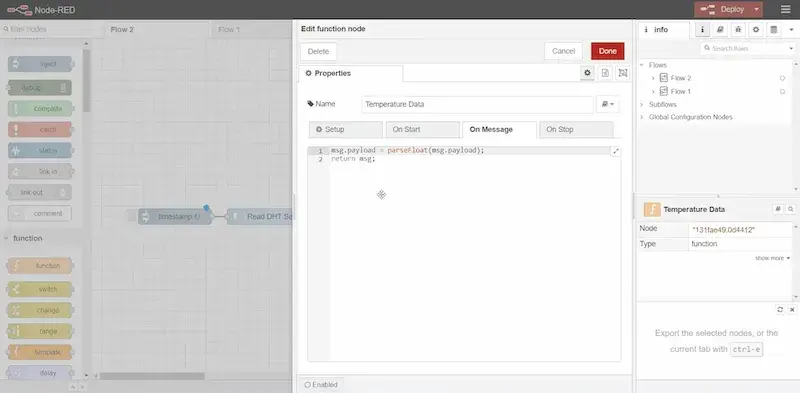The image size is (800, 393).
Task: Click the Deploy button
Action: click(x=723, y=9)
